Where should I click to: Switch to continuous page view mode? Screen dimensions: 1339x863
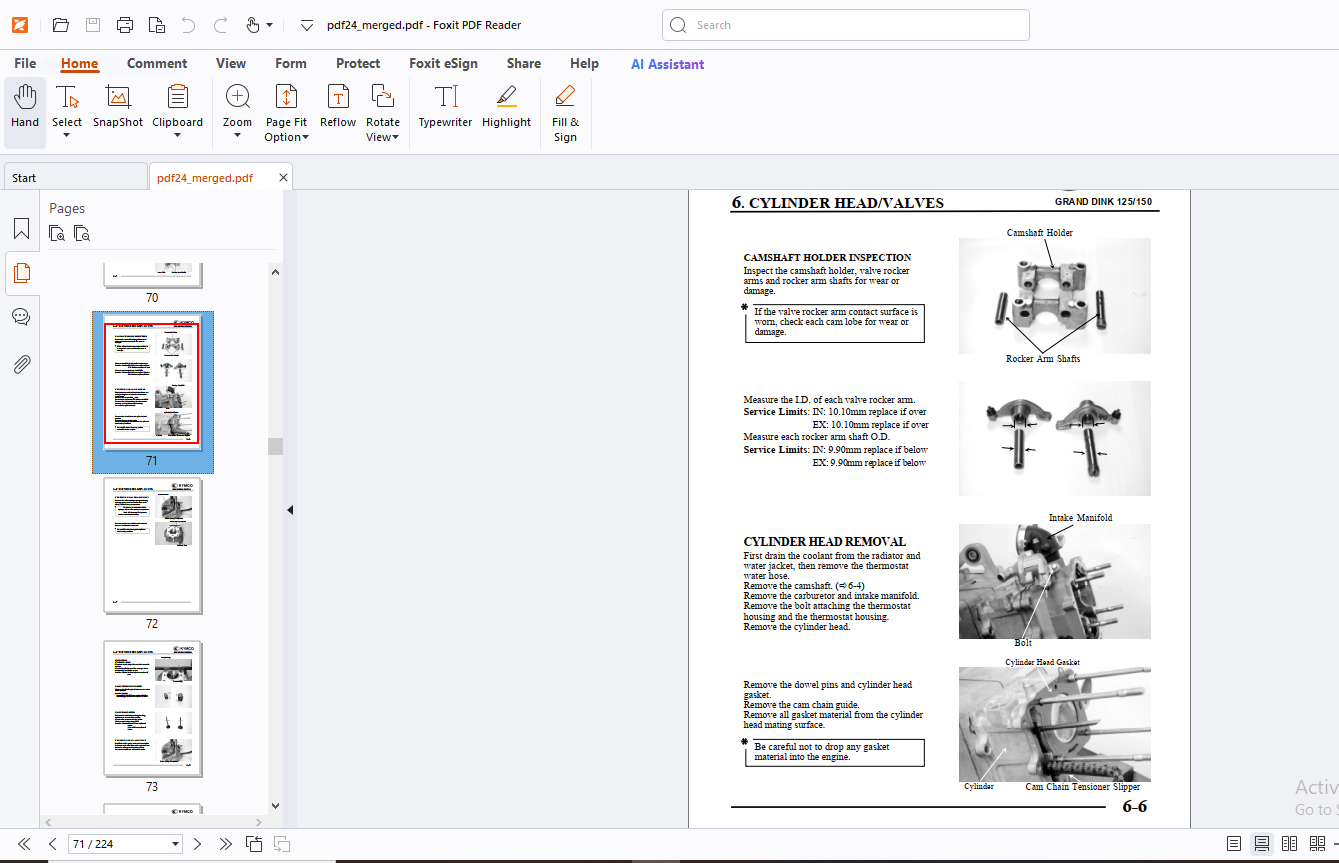(1262, 844)
